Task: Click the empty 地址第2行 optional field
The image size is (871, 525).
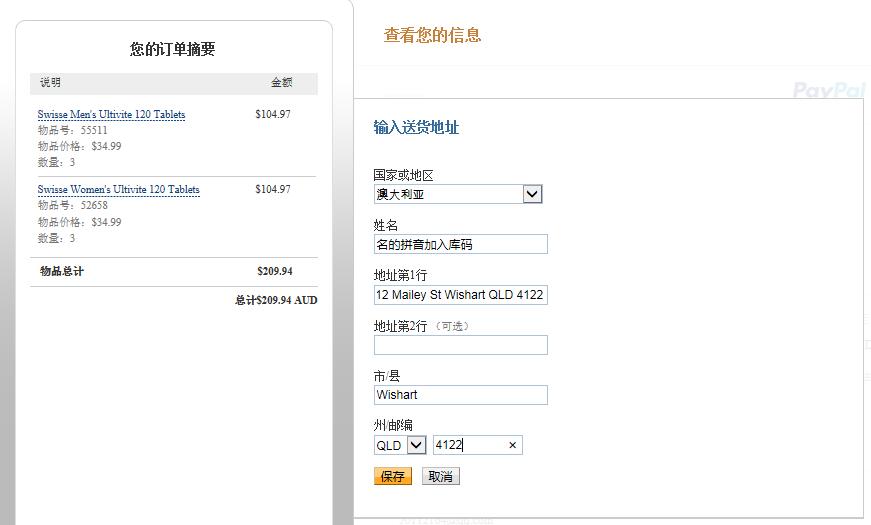Action: pos(460,345)
